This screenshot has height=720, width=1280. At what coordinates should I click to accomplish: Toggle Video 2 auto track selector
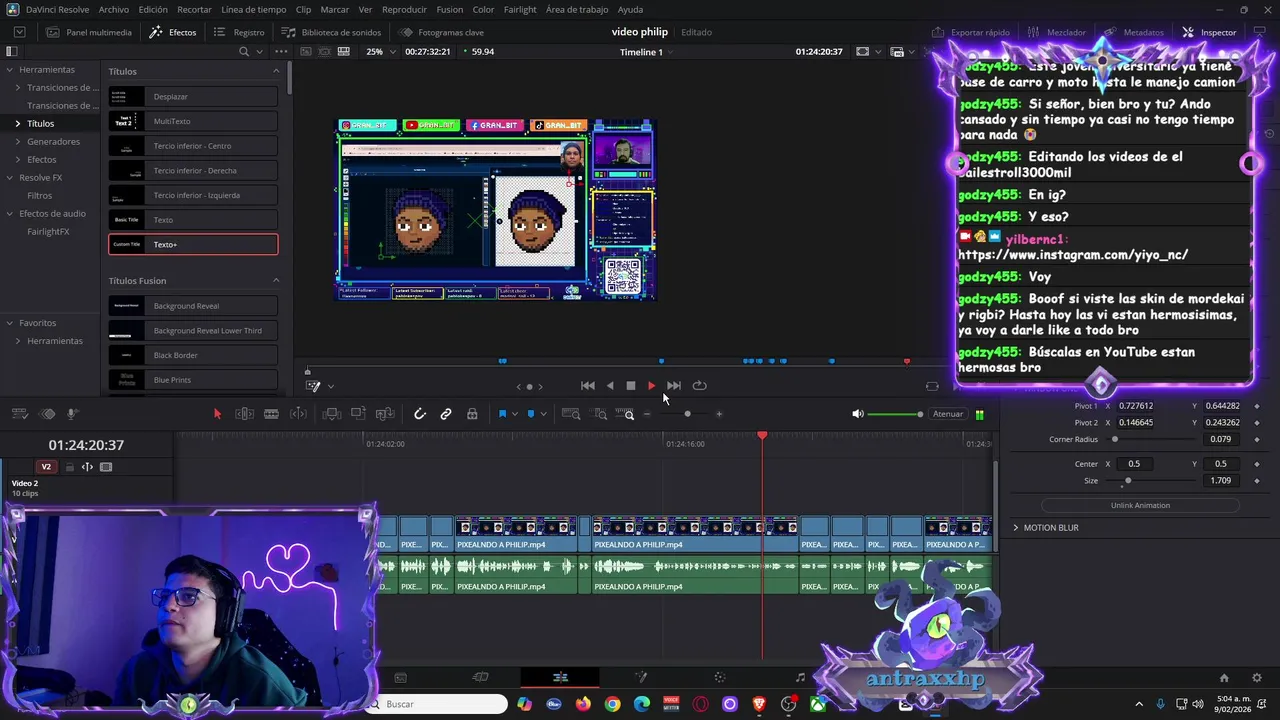pos(87,467)
